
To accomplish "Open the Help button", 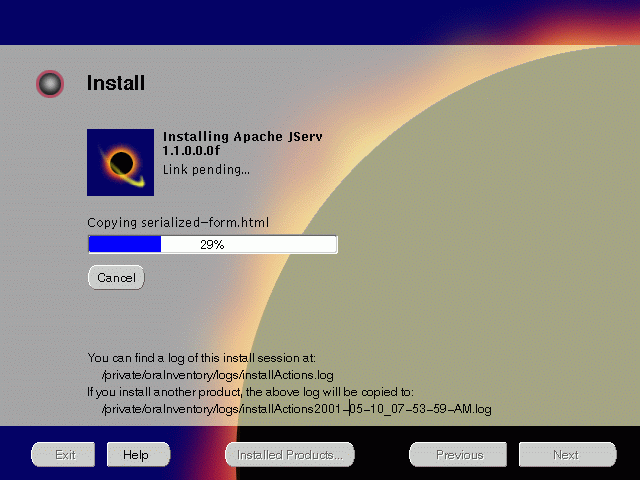I will pyautogui.click(x=138, y=454).
